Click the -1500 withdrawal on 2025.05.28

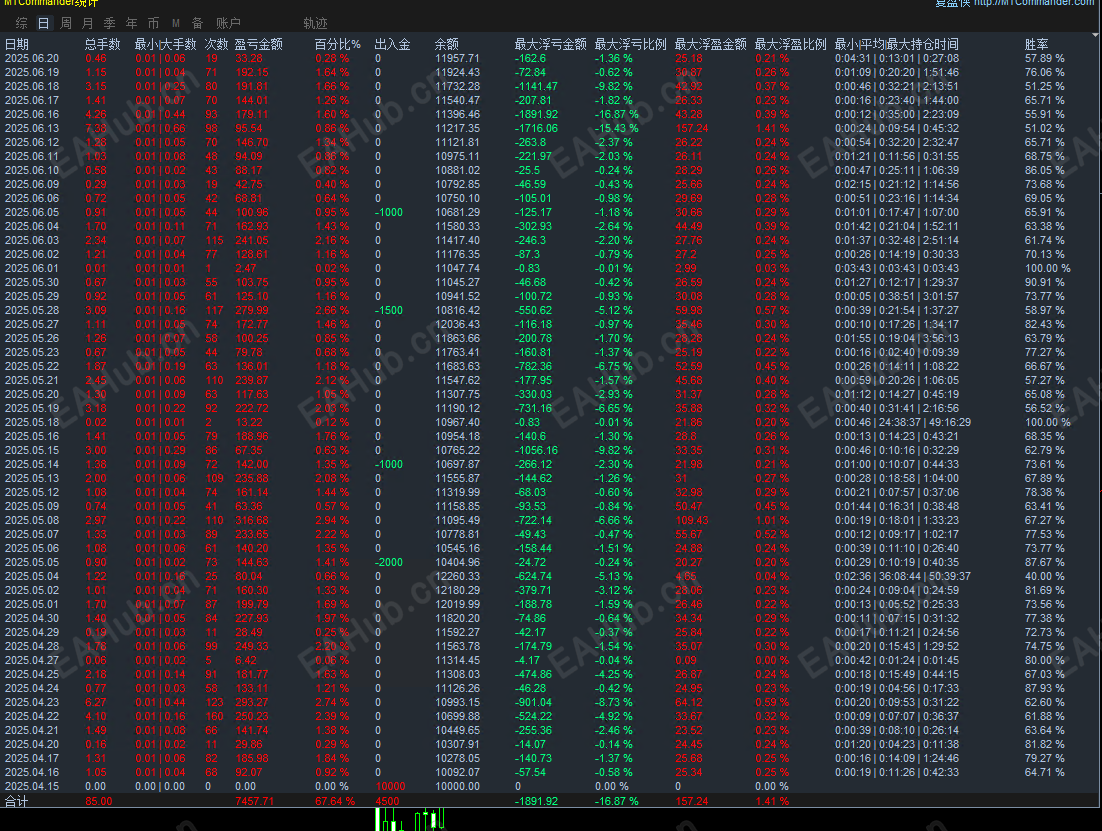pyautogui.click(x=389, y=311)
